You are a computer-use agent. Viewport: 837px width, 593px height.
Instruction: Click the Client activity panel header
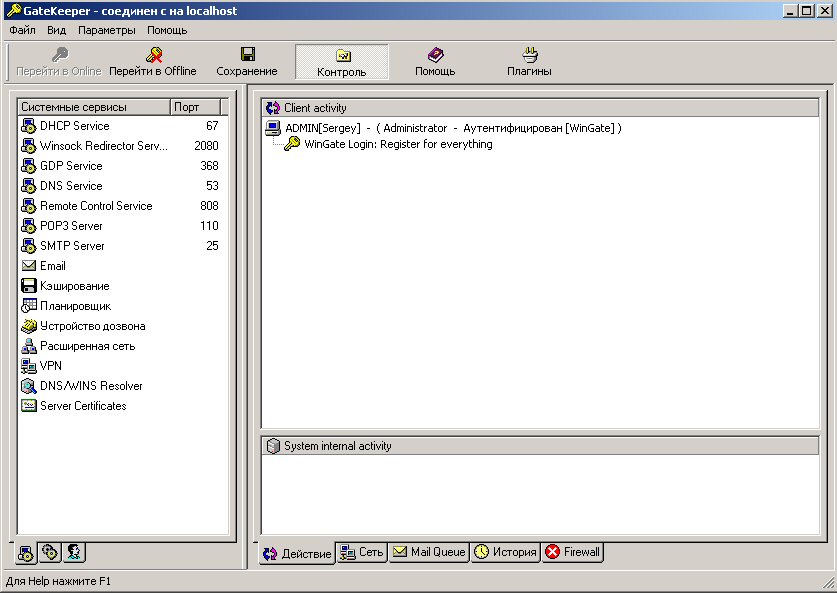click(x=540, y=108)
